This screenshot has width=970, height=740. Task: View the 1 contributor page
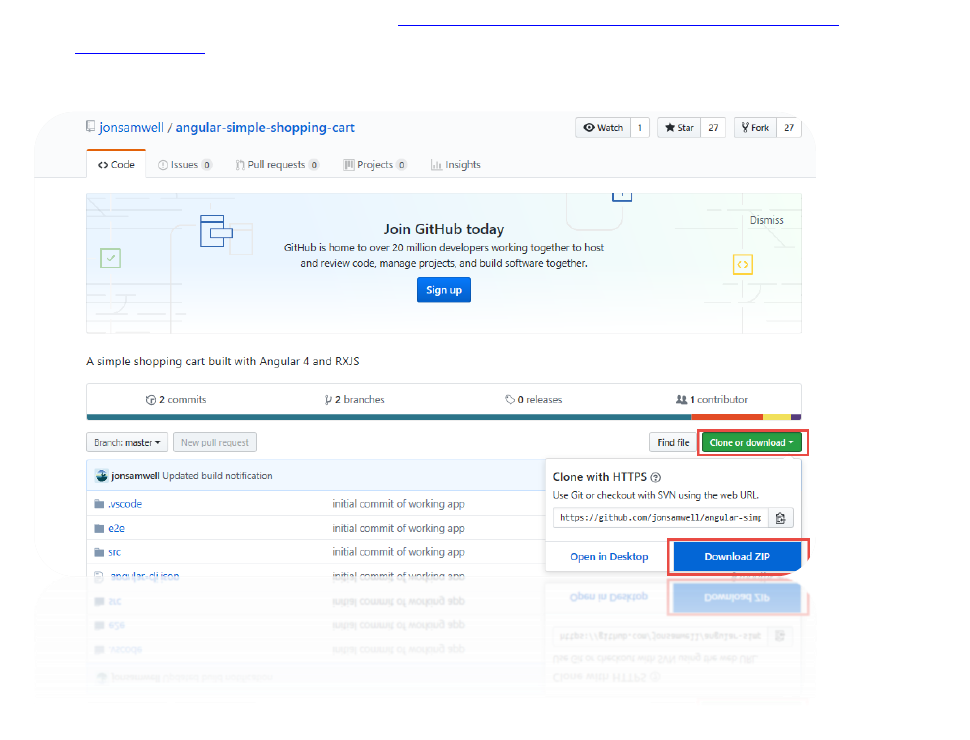click(x=711, y=400)
